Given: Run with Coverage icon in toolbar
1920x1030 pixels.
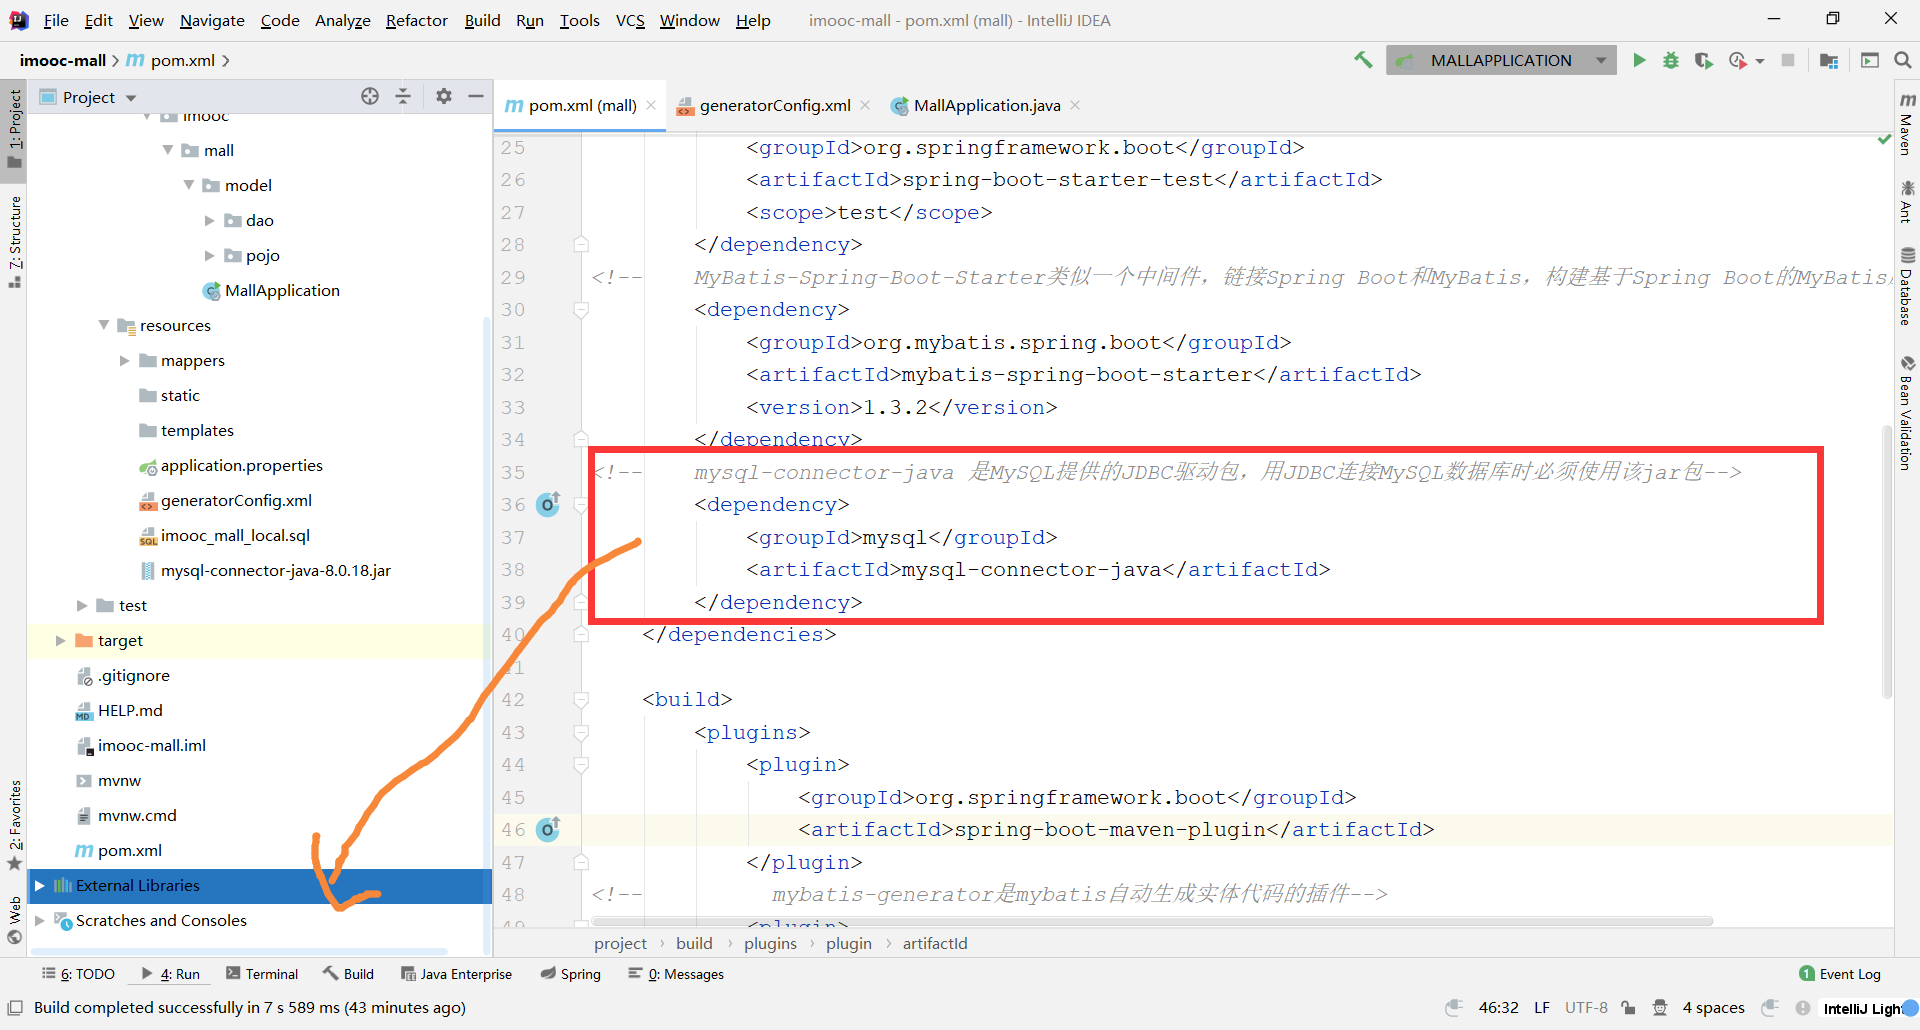Looking at the screenshot, I should (1704, 60).
